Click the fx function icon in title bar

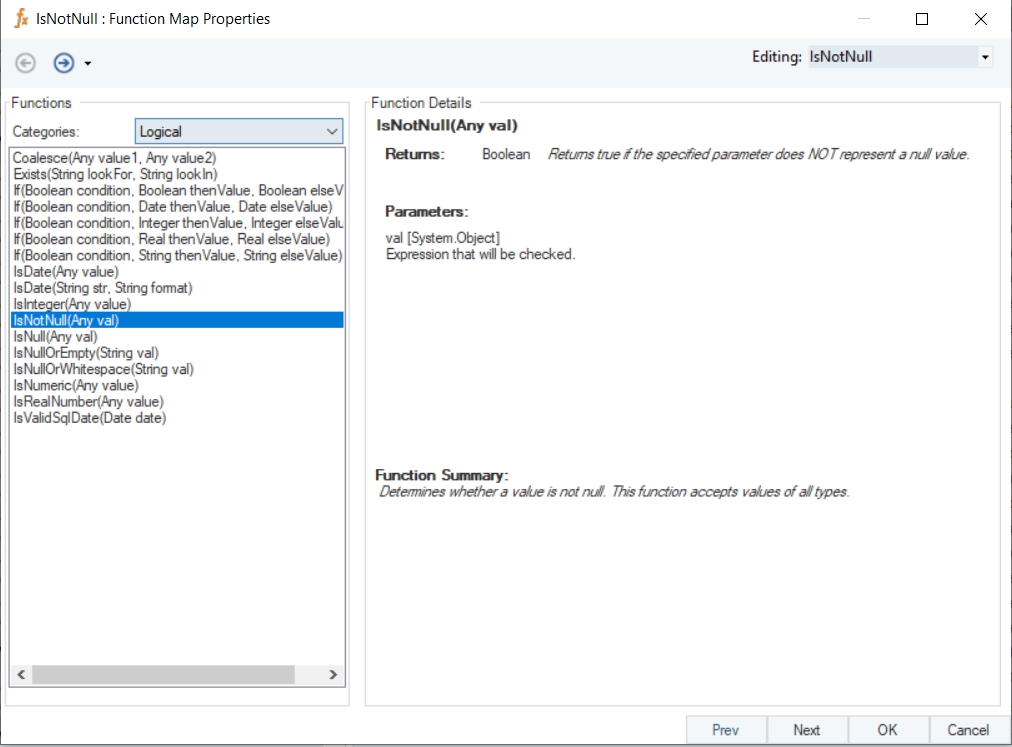point(20,18)
